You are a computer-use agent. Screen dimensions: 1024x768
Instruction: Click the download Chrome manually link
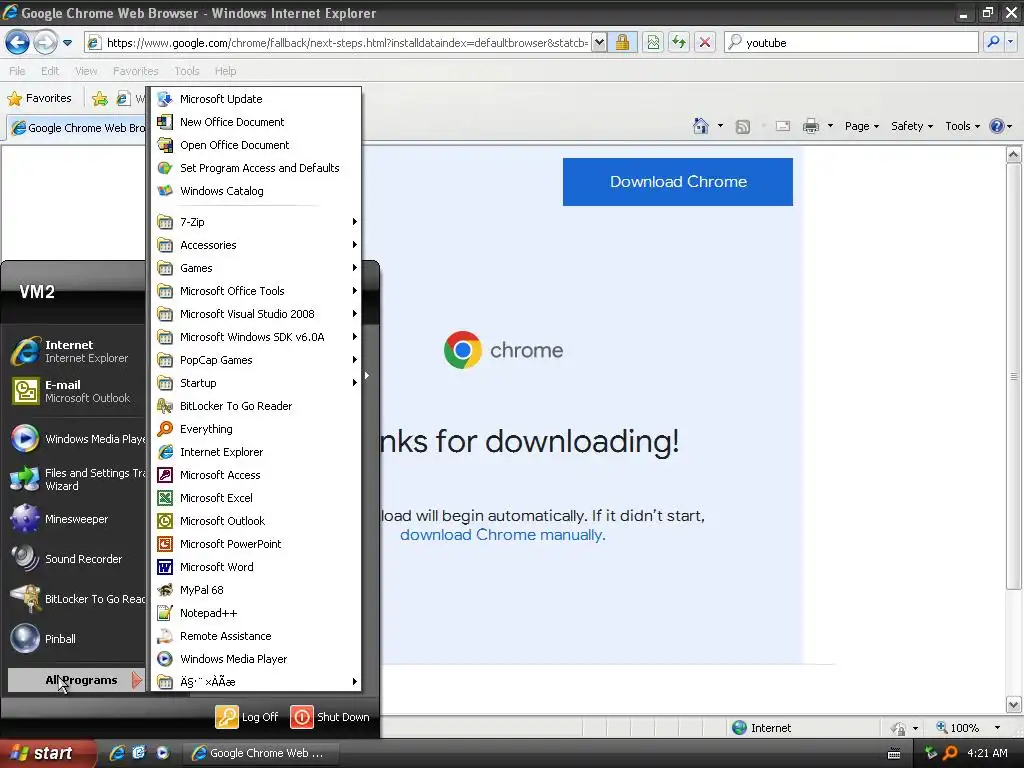click(502, 534)
